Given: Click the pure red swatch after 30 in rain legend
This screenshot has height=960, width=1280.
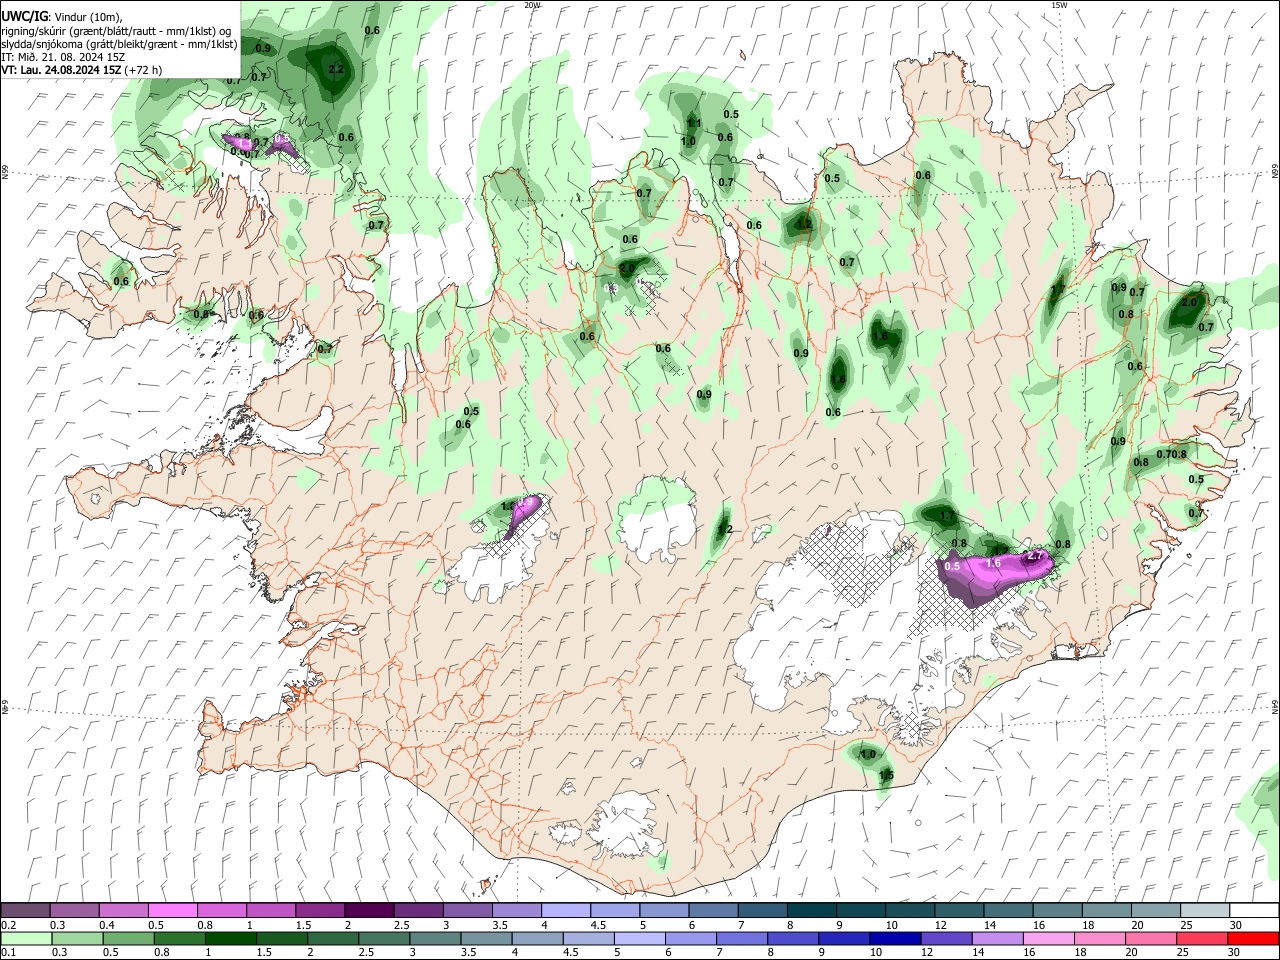Looking at the screenshot, I should 1252,938.
